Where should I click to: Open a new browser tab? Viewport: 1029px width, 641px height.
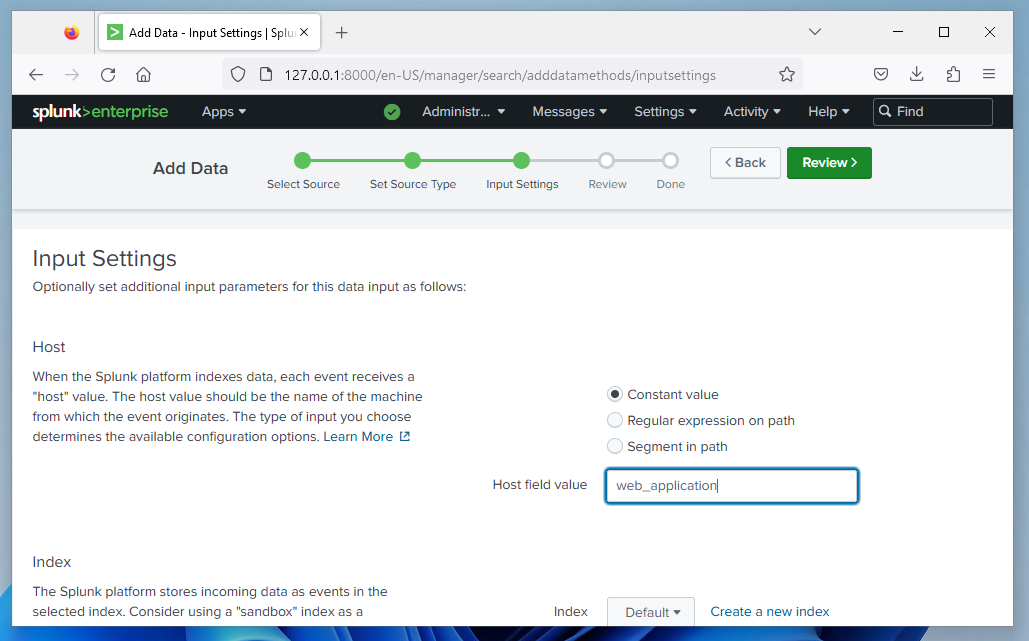341,32
